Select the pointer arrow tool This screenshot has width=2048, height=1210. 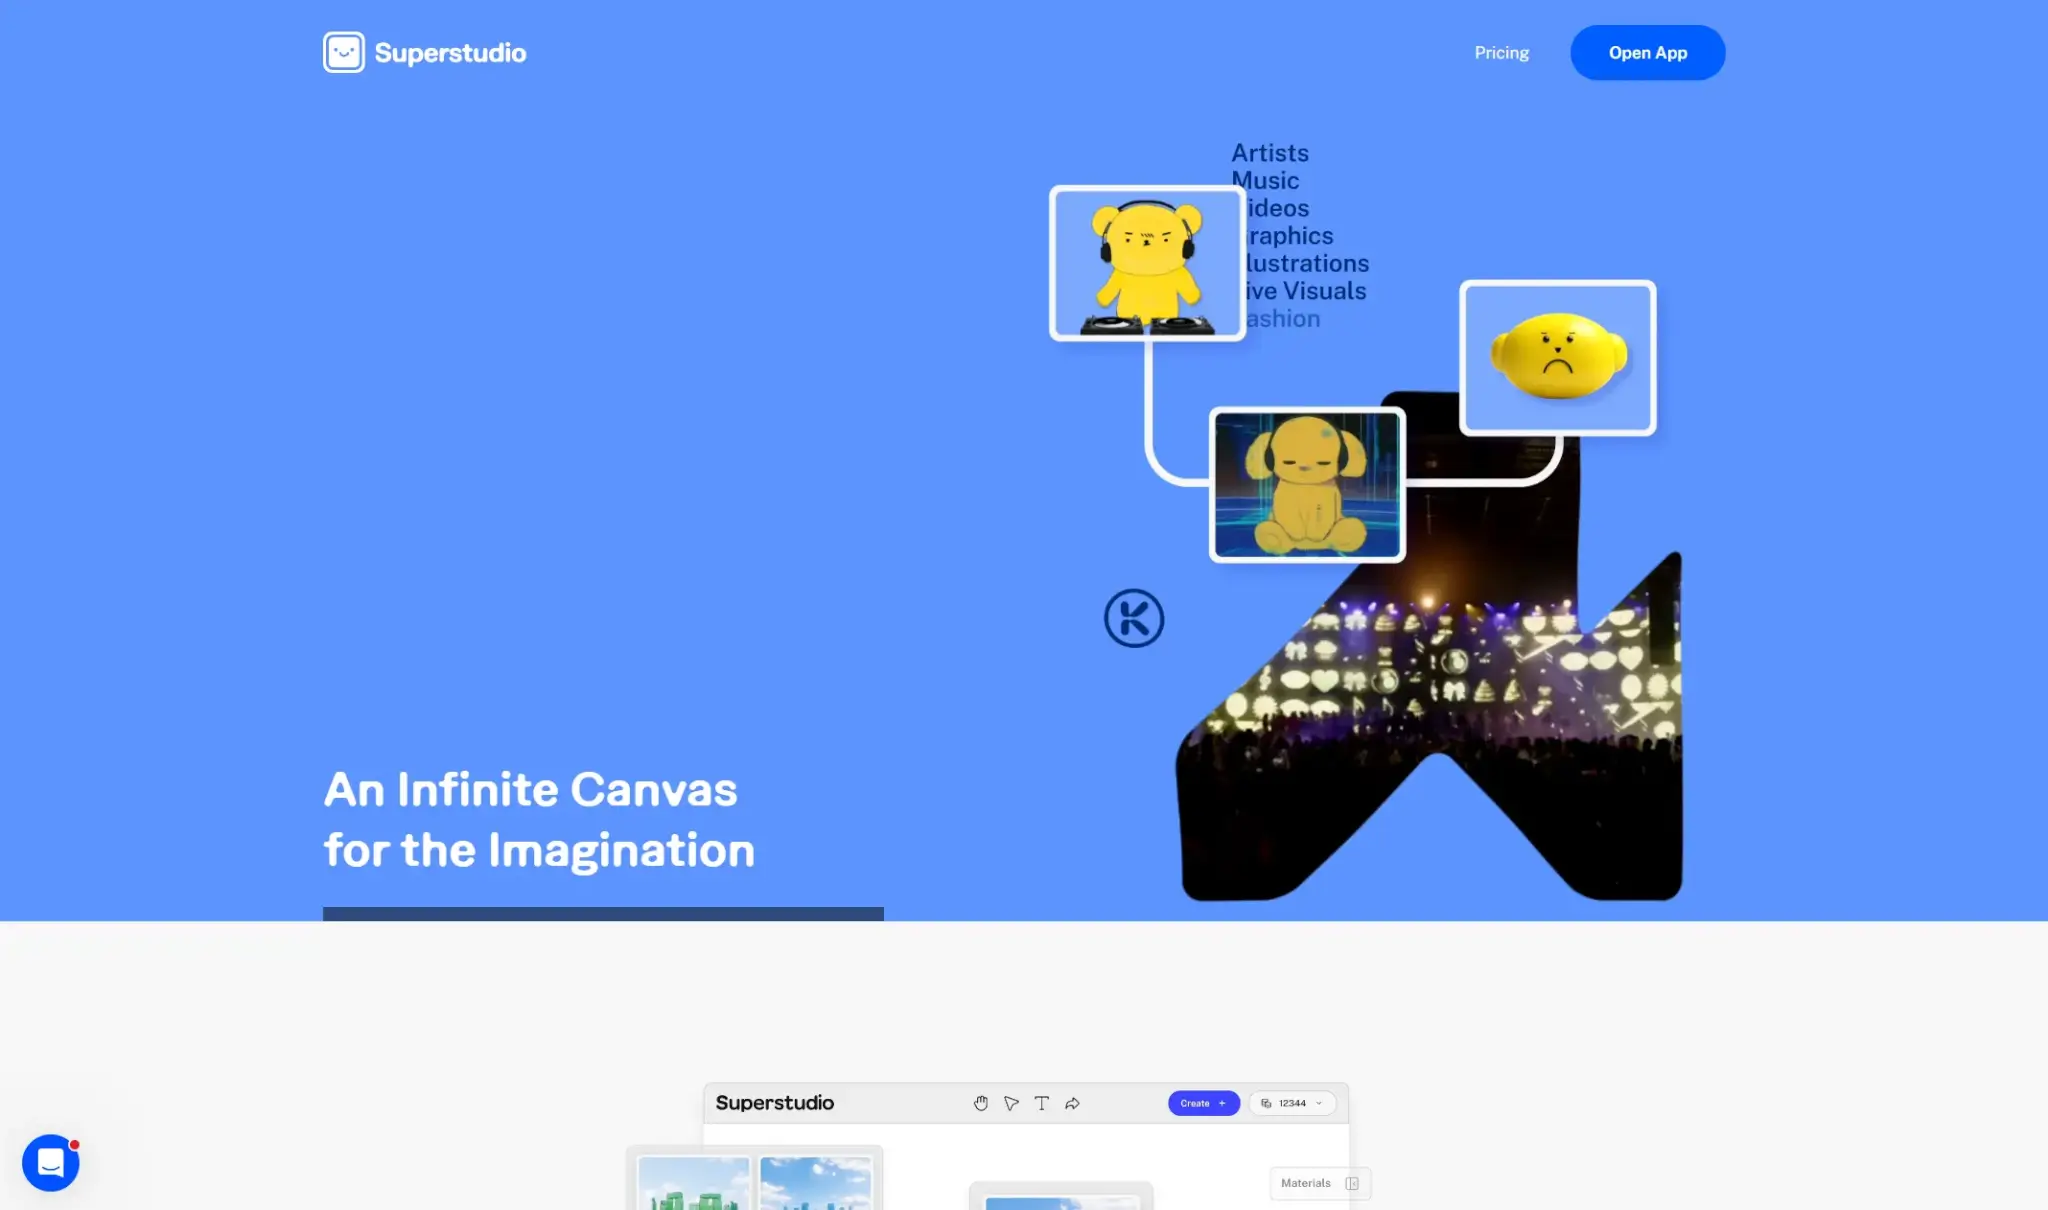click(1011, 1103)
